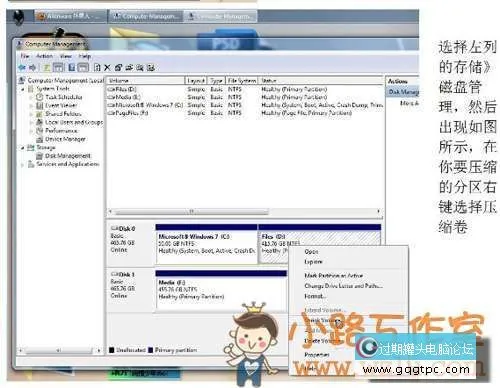This screenshot has height=388, width=500.
Task: Click the Back arrow in the toolbar
Action: click(x=22, y=68)
